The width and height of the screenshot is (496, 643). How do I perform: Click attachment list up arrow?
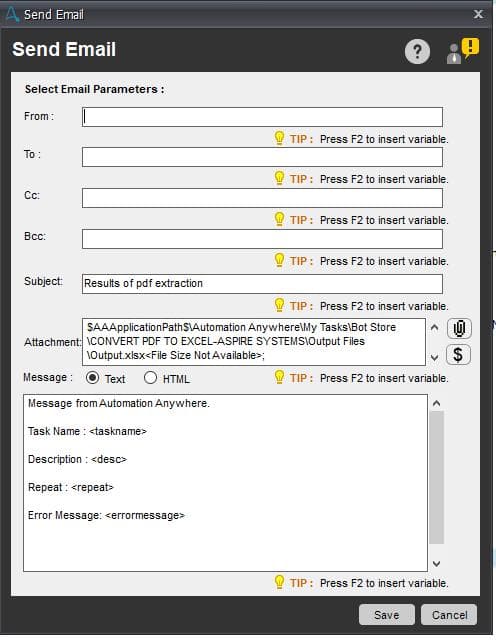pos(435,327)
